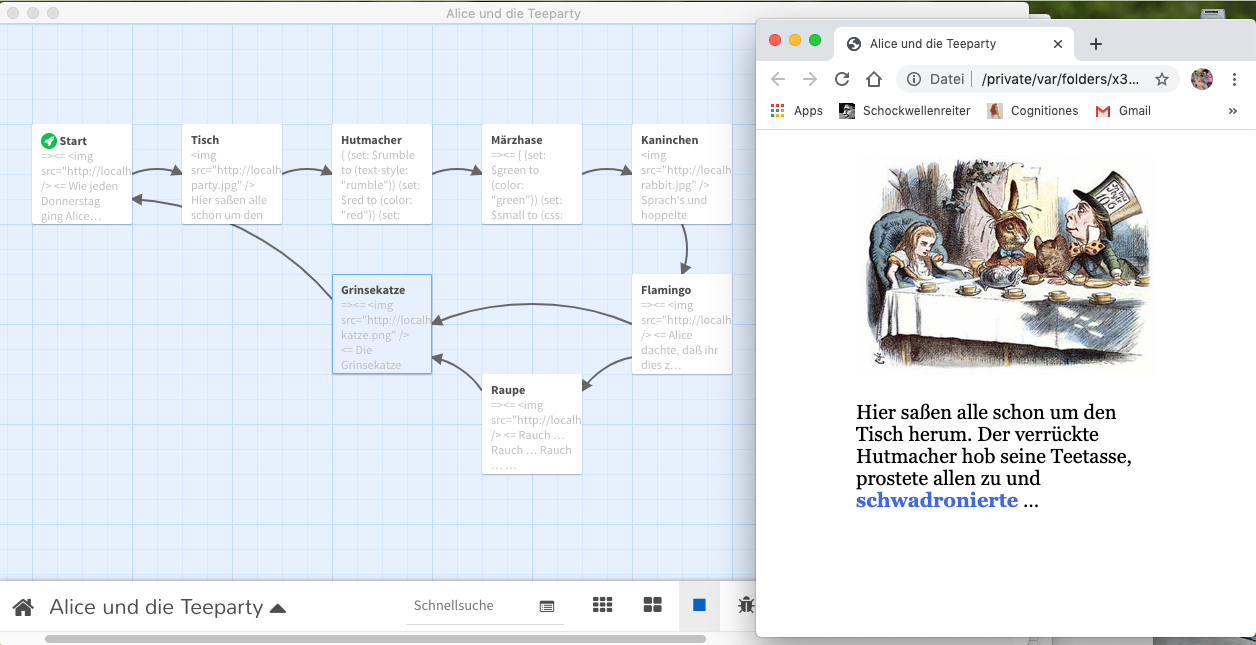Select the full passage view blue square

699,605
